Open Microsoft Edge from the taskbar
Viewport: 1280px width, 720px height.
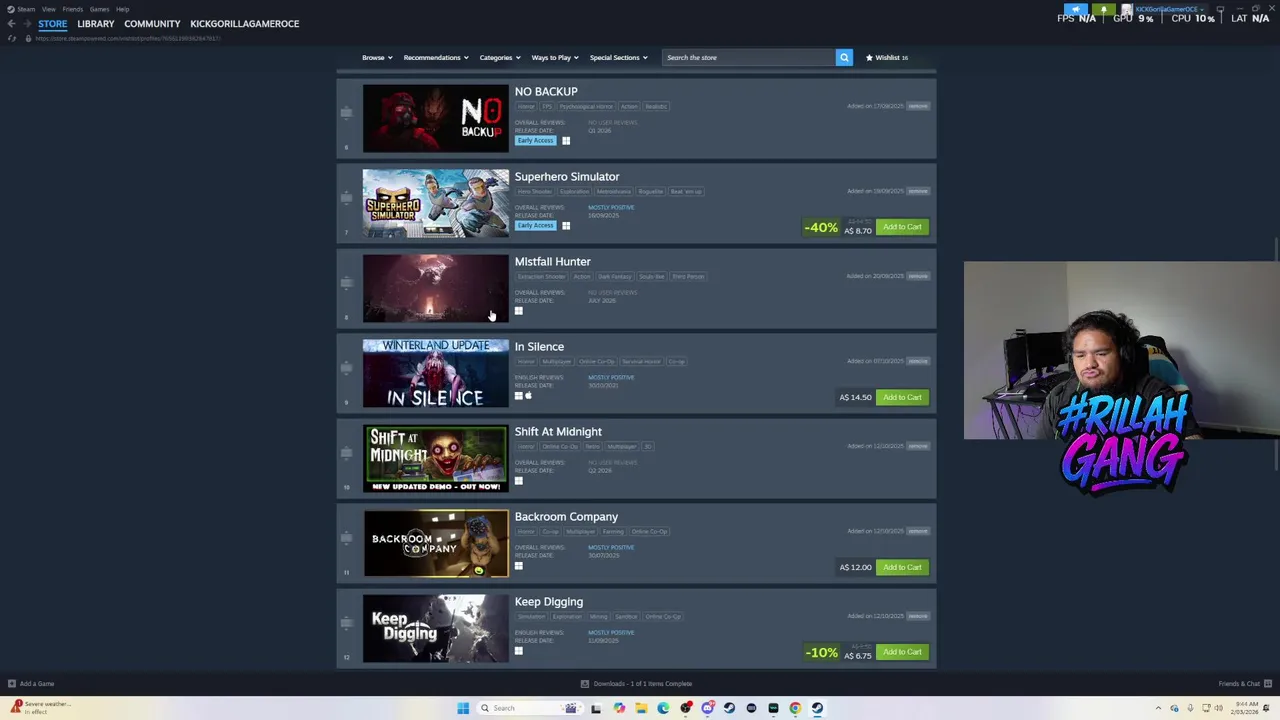(663, 708)
